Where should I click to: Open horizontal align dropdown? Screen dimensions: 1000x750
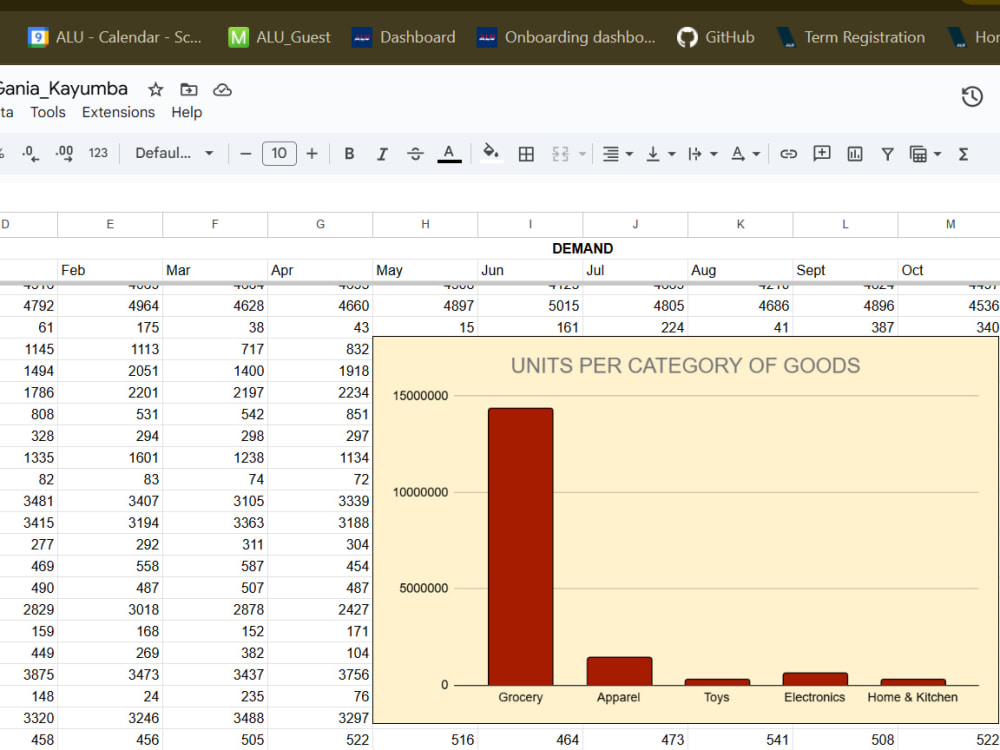pos(617,154)
